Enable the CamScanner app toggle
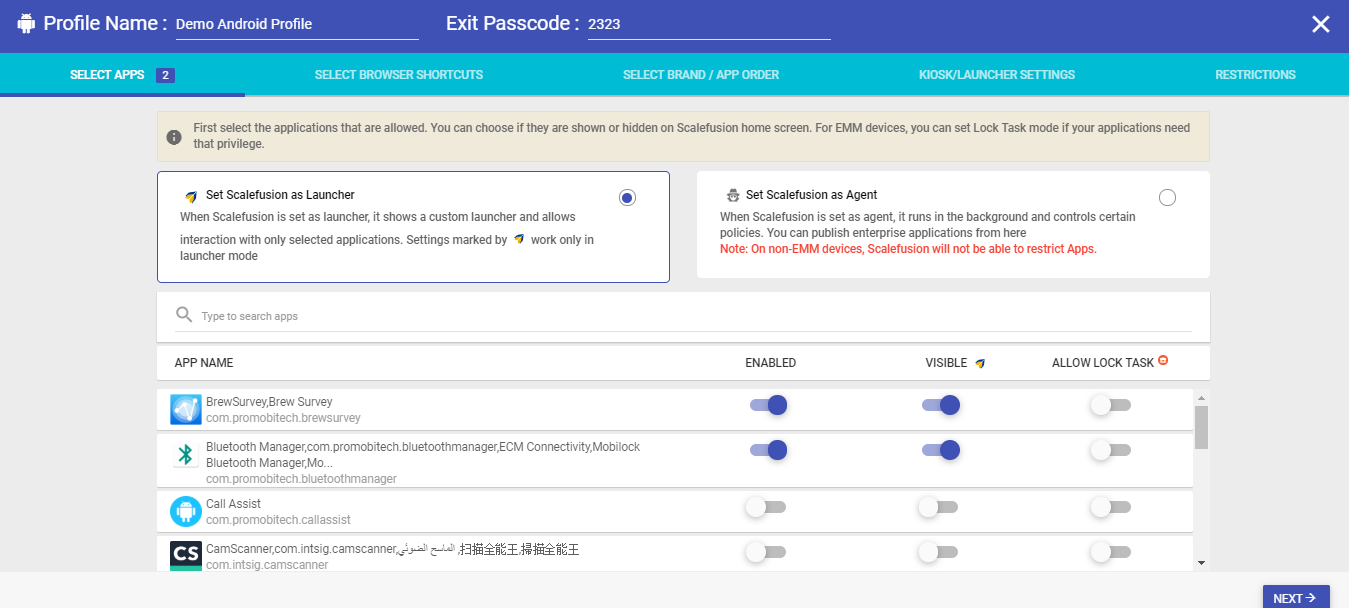Screen dimensions: 1349x608 pos(766,551)
